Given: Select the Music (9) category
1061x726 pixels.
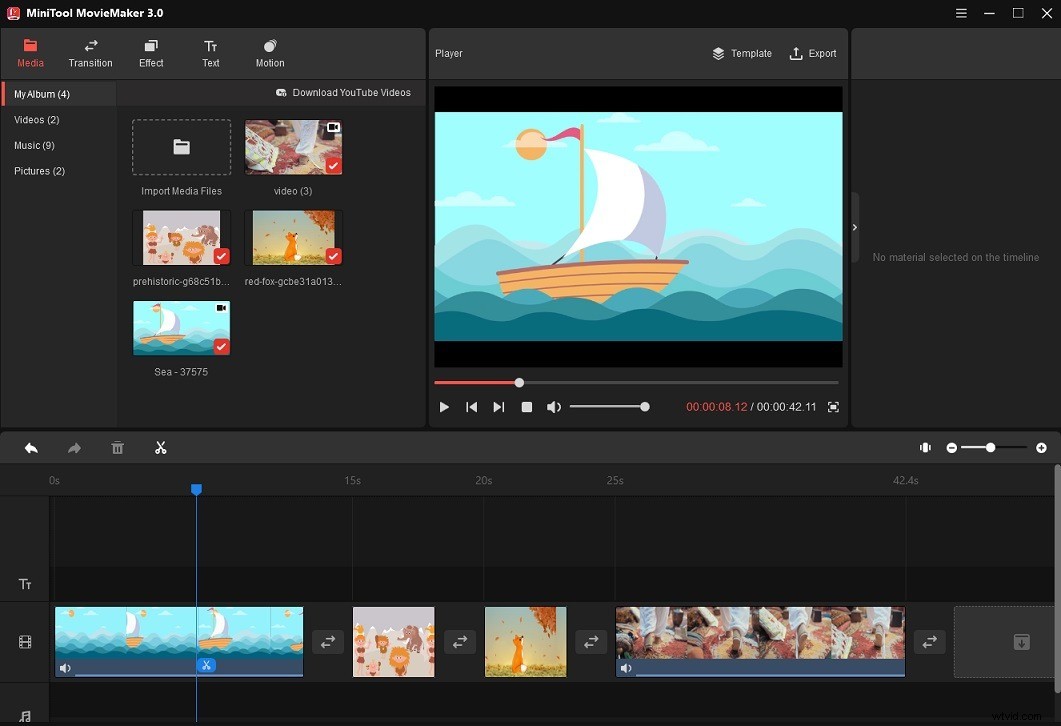Looking at the screenshot, I should (34, 145).
